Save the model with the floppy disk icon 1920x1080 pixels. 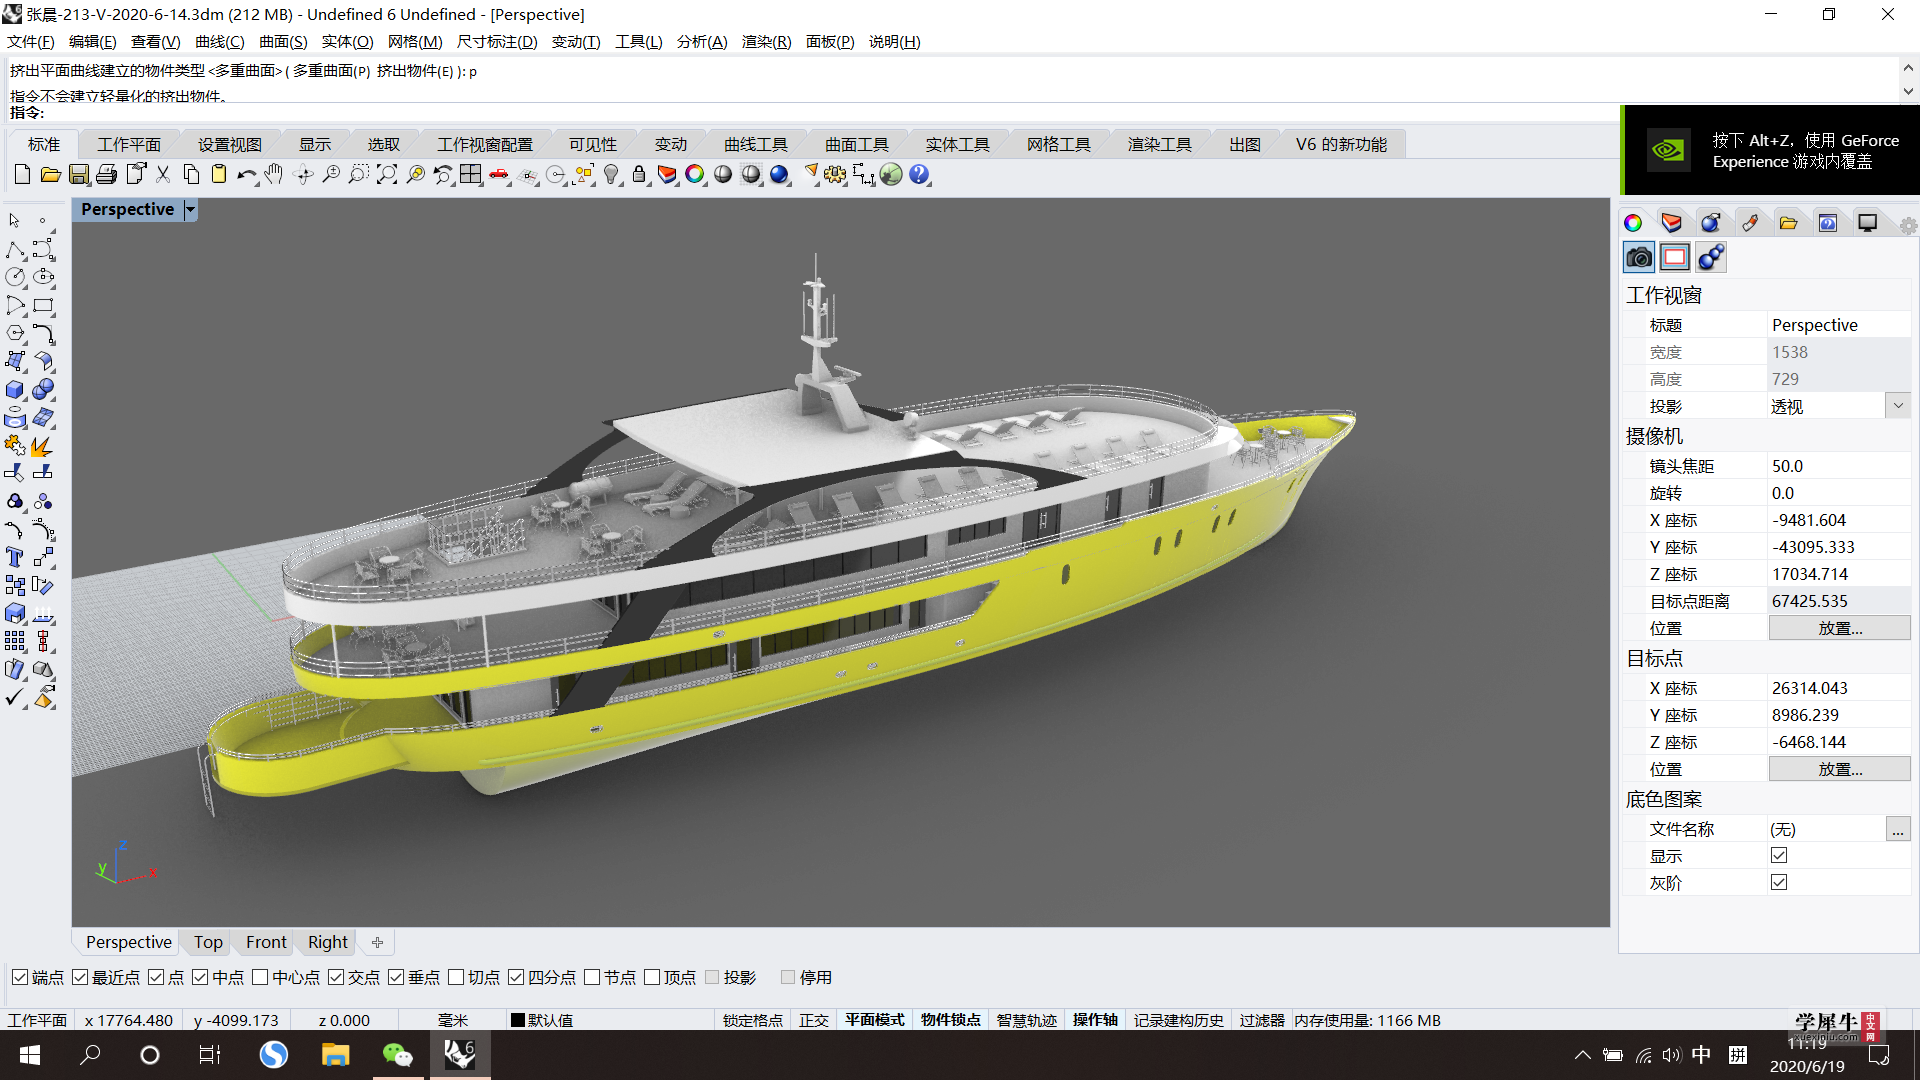(x=78, y=175)
